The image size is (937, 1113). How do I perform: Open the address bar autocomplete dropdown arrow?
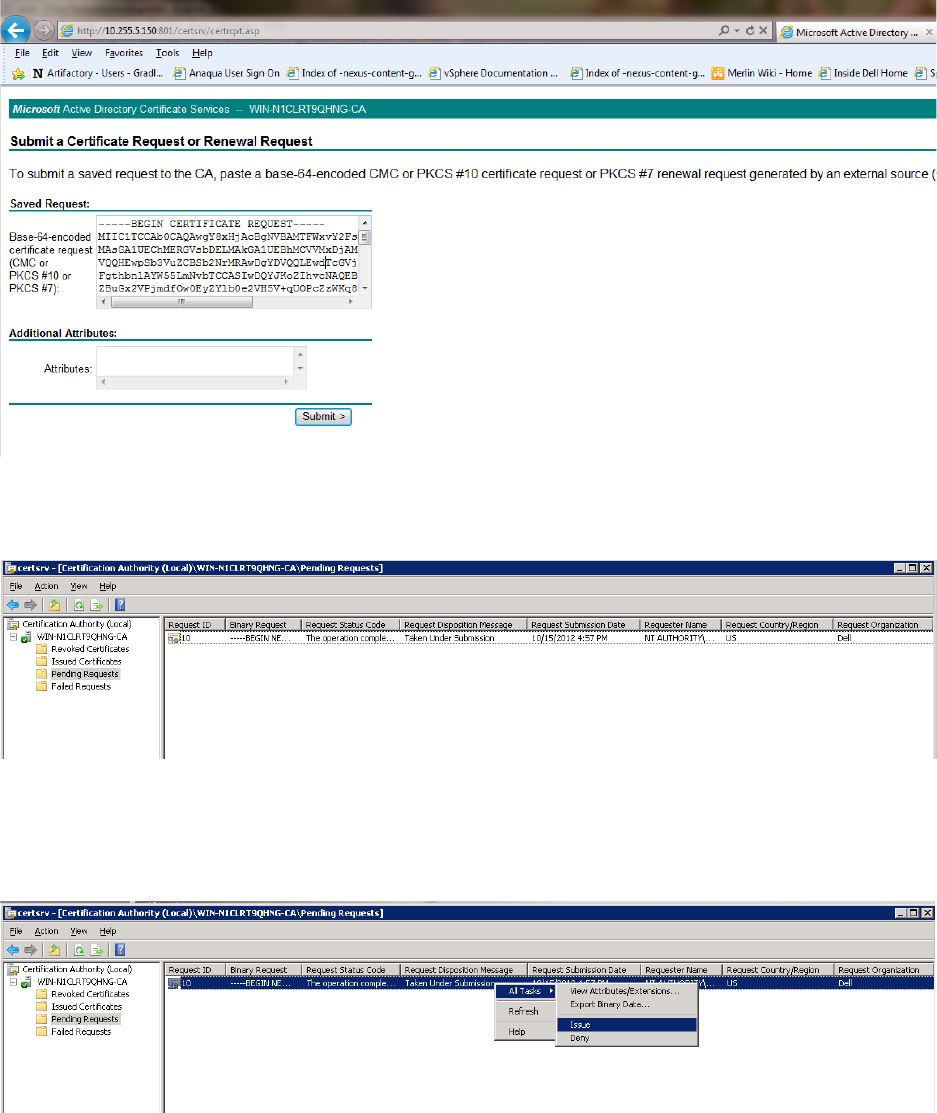click(737, 31)
